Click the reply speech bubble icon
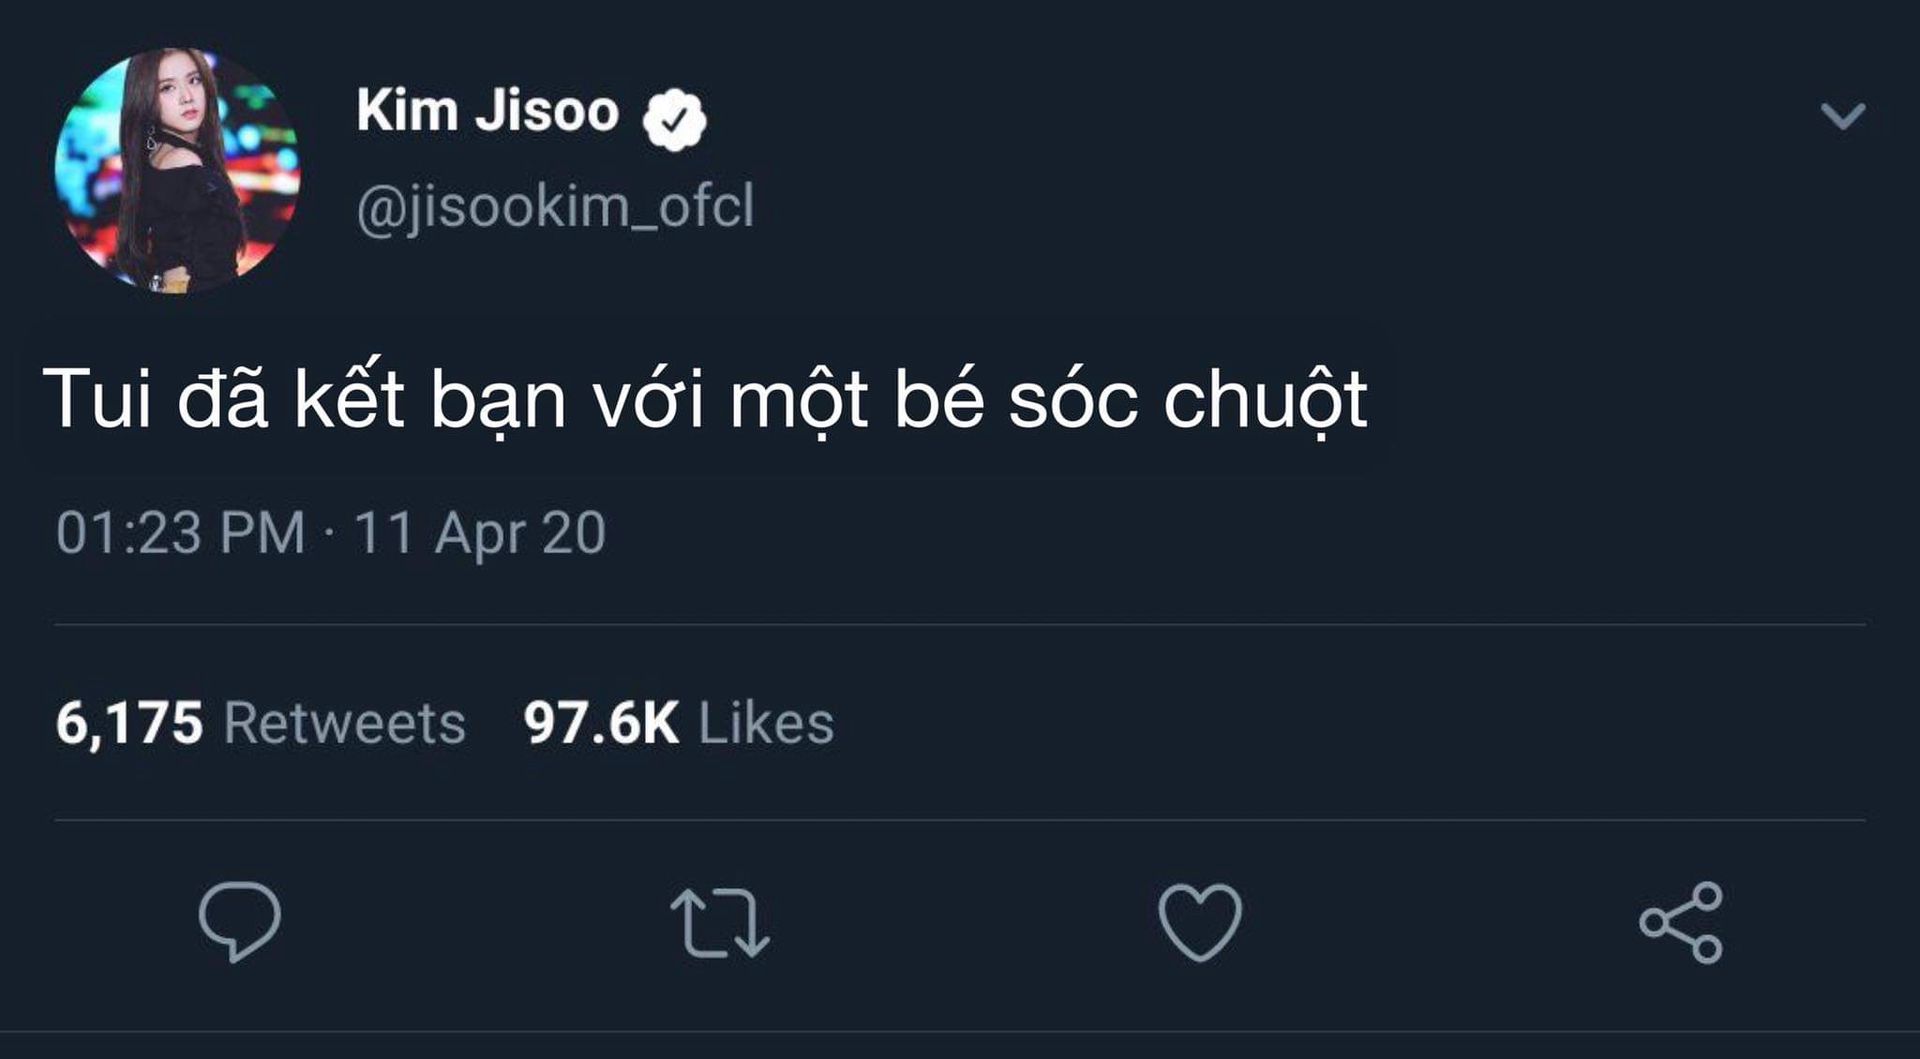 240,921
